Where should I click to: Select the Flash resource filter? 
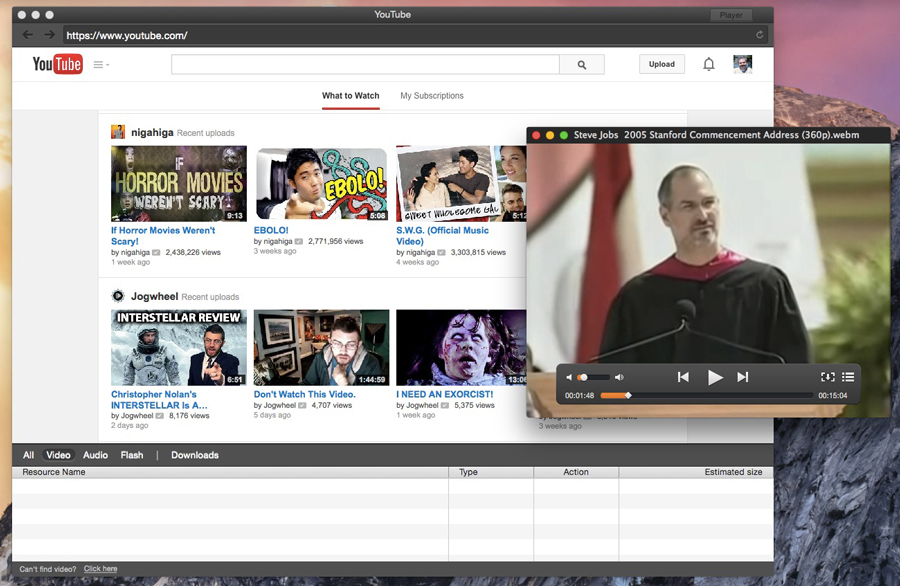click(131, 455)
